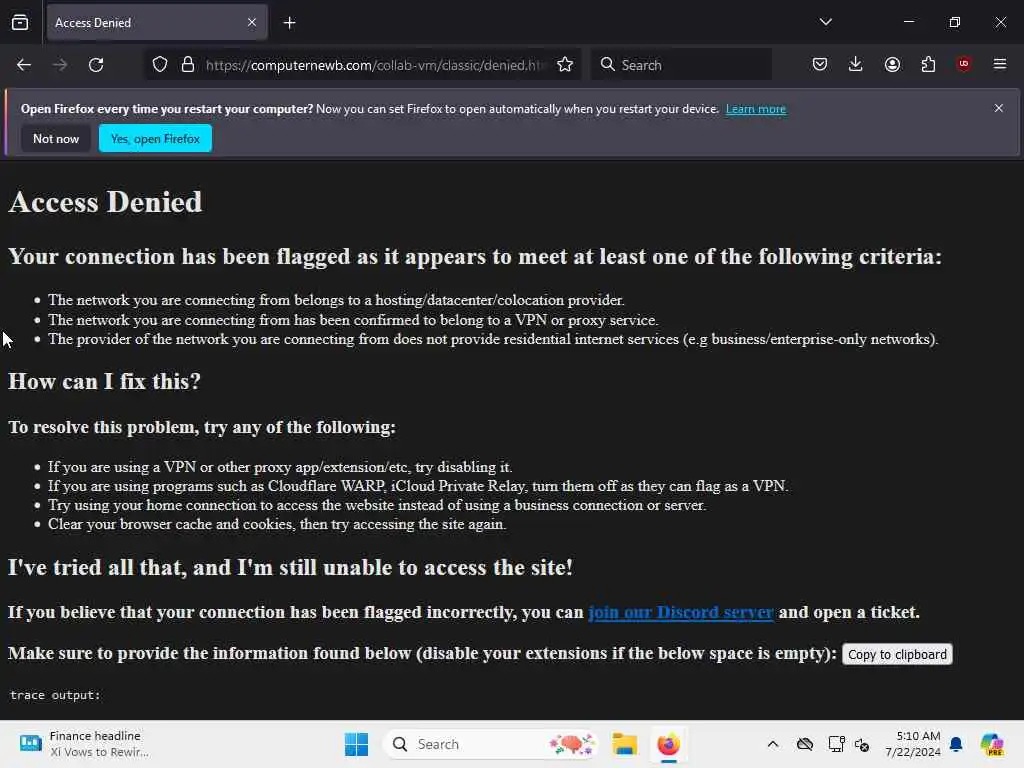Click 'Yes, open Firefox' button
This screenshot has height=768, width=1024.
coord(155,138)
